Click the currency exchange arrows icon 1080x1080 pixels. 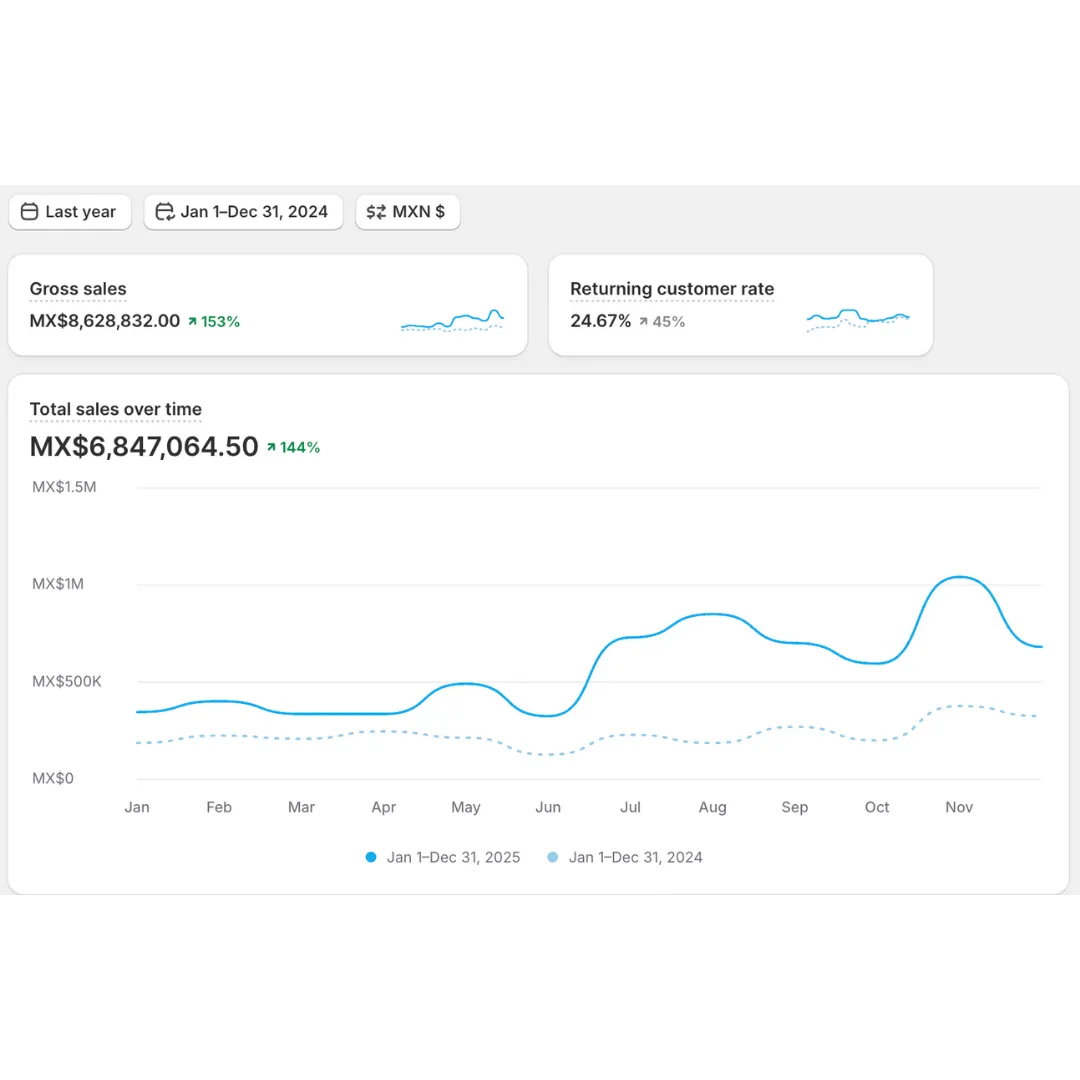tap(376, 212)
